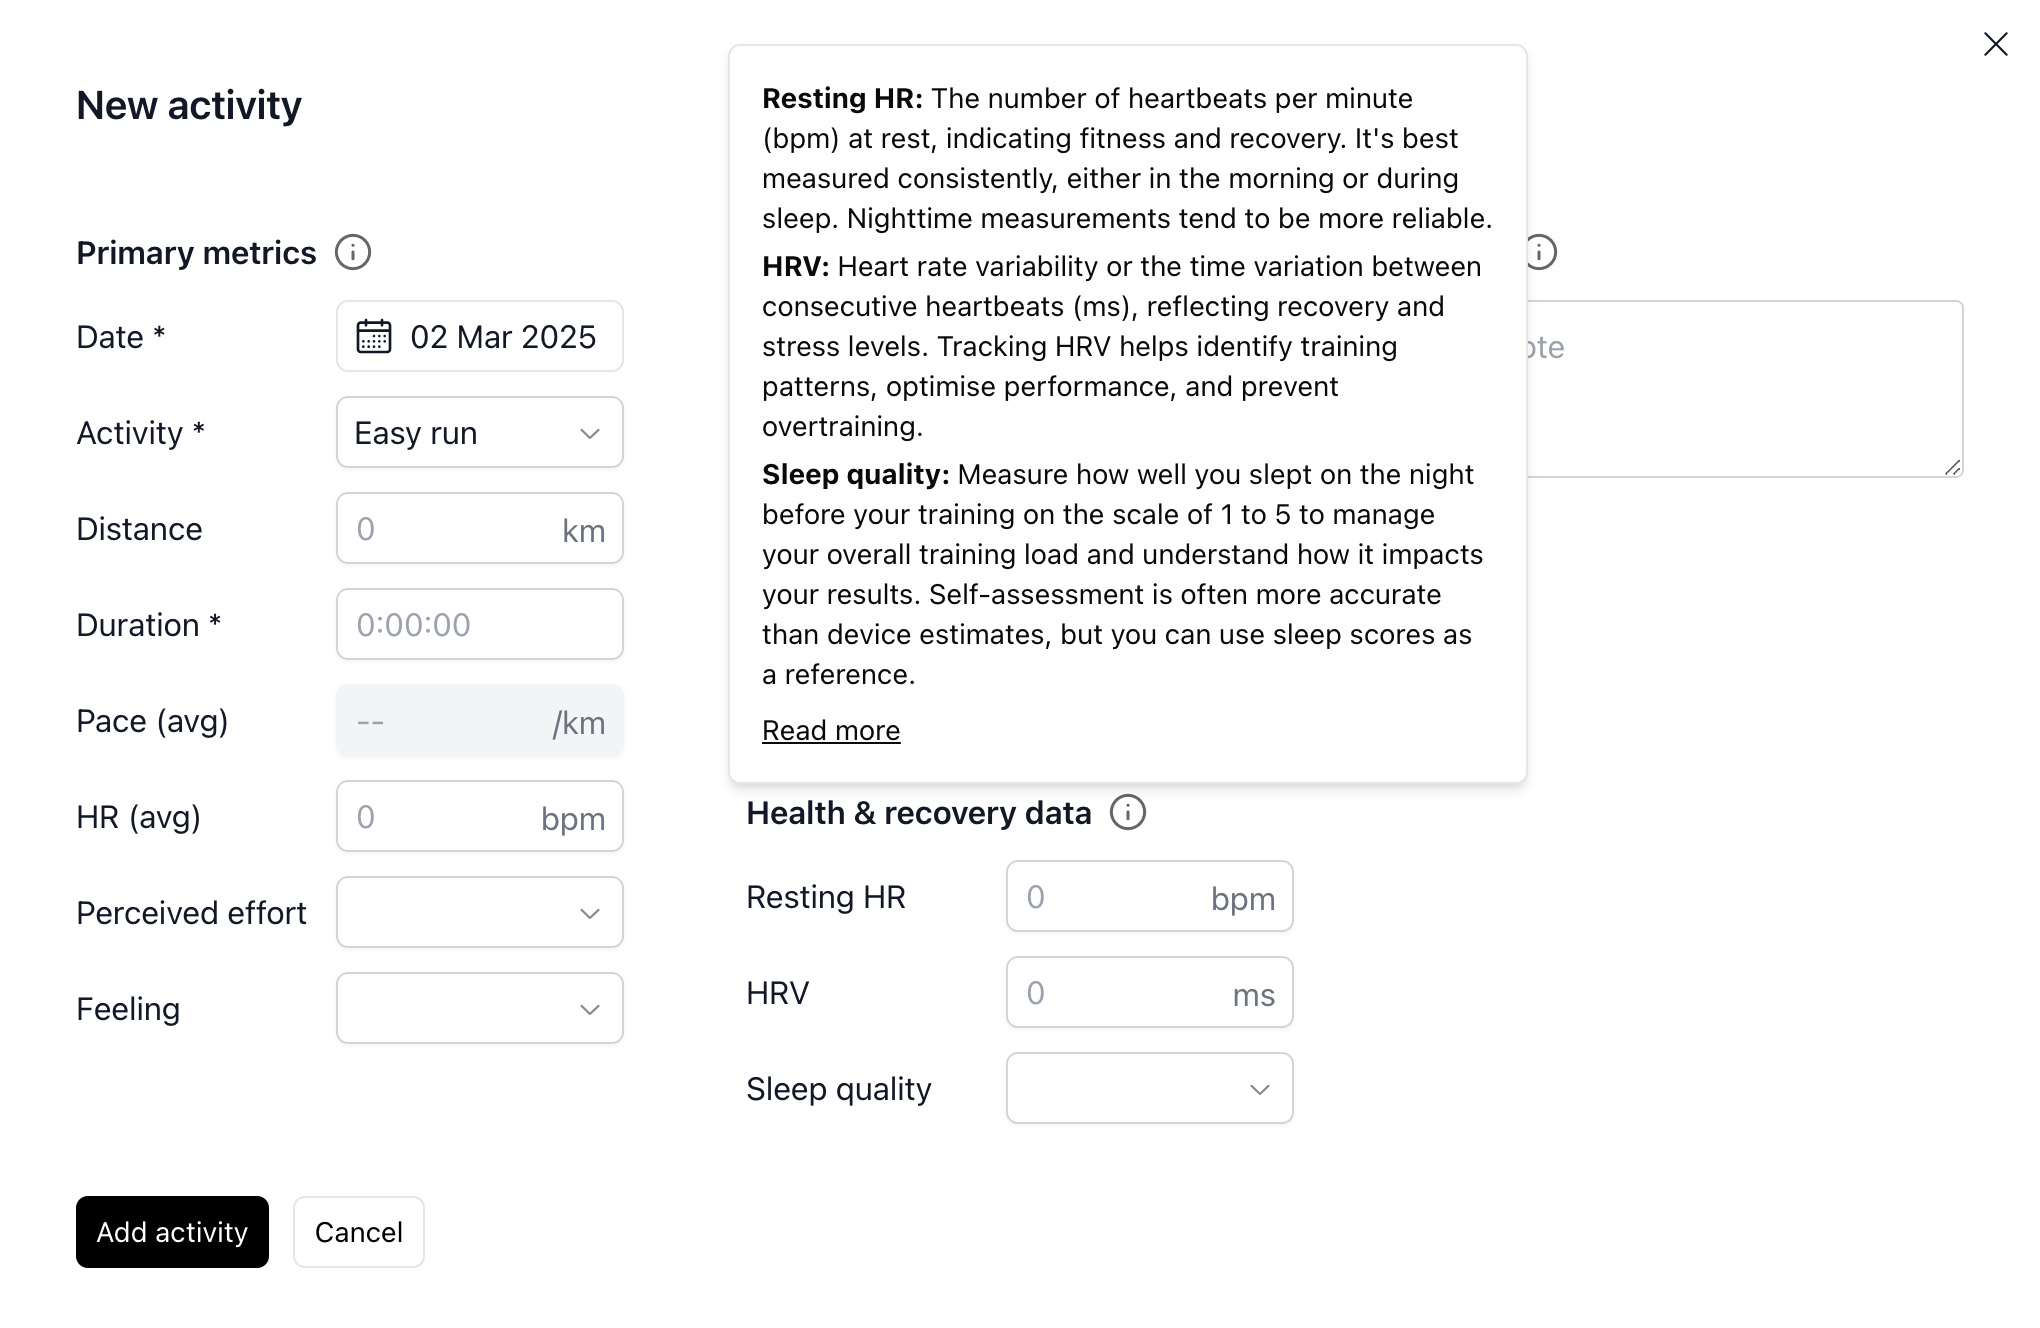Click the Primary metrics info icon
The width and height of the screenshot is (2040, 1328).
coord(353,253)
